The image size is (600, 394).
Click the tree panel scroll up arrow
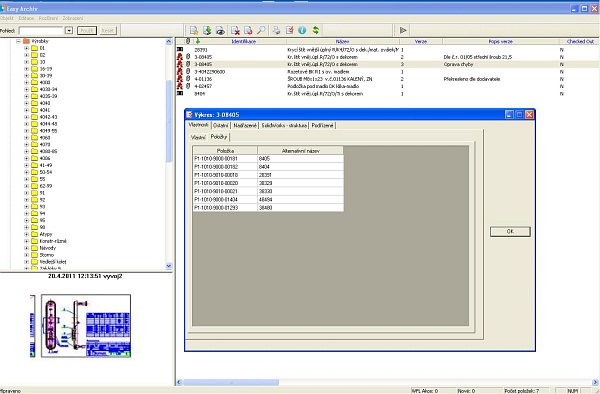point(169,41)
